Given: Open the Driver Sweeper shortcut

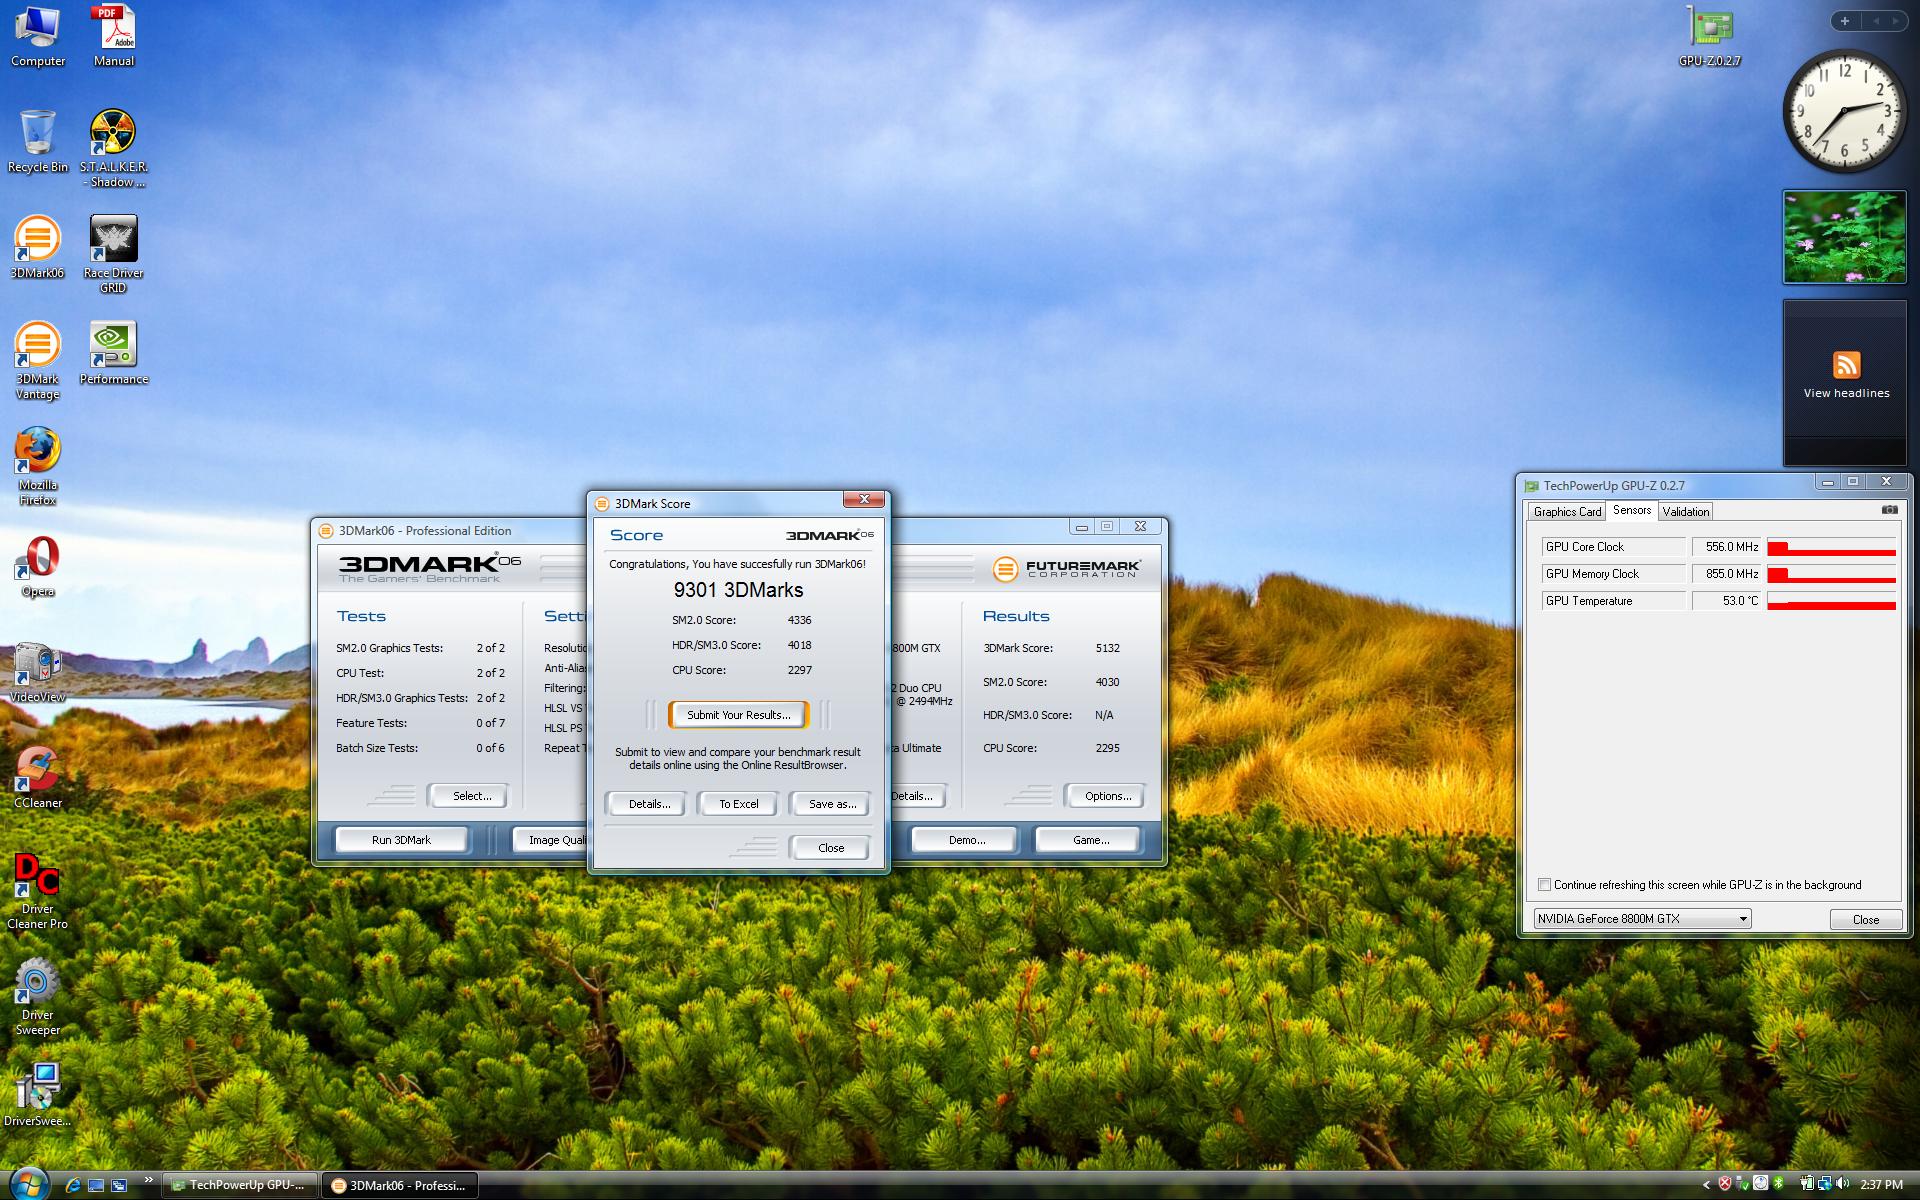Looking at the screenshot, I should (x=37, y=997).
